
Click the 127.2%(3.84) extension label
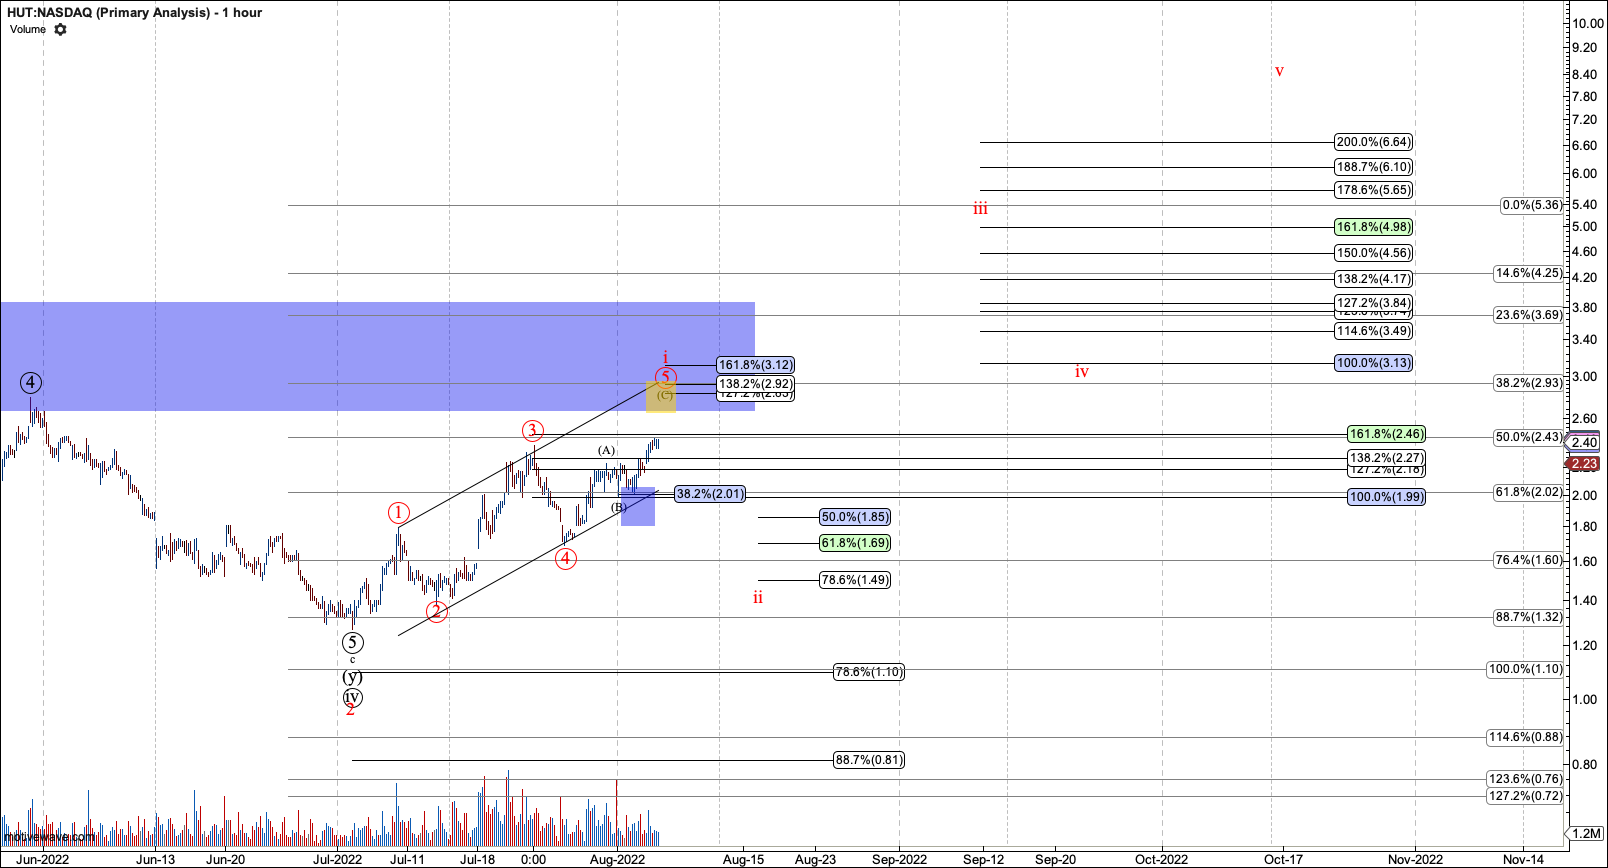pyautogui.click(x=1374, y=303)
